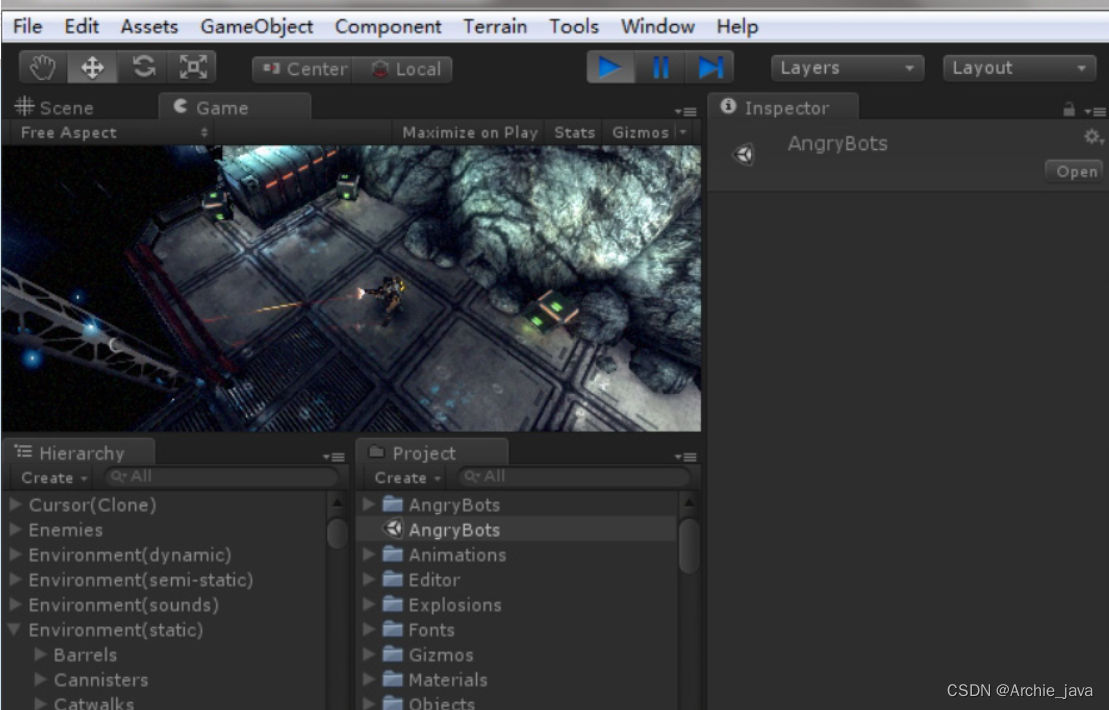The image size is (1109, 710).
Task: Open the Game view panel options icon
Action: point(685,111)
